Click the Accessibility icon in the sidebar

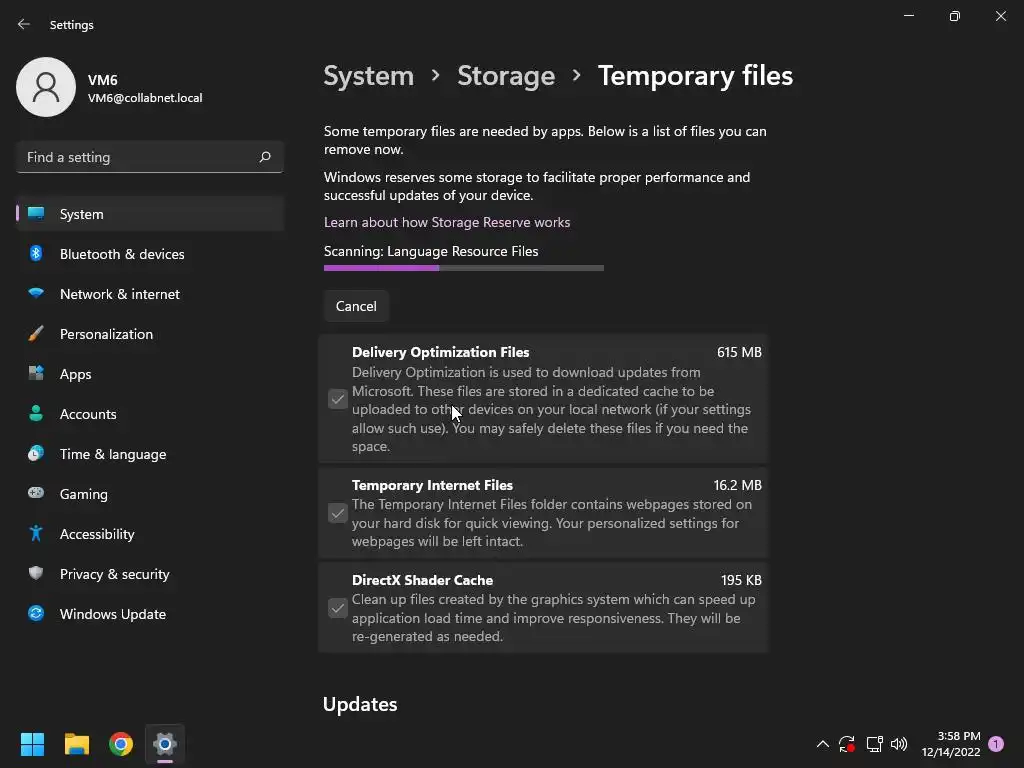(x=36, y=534)
